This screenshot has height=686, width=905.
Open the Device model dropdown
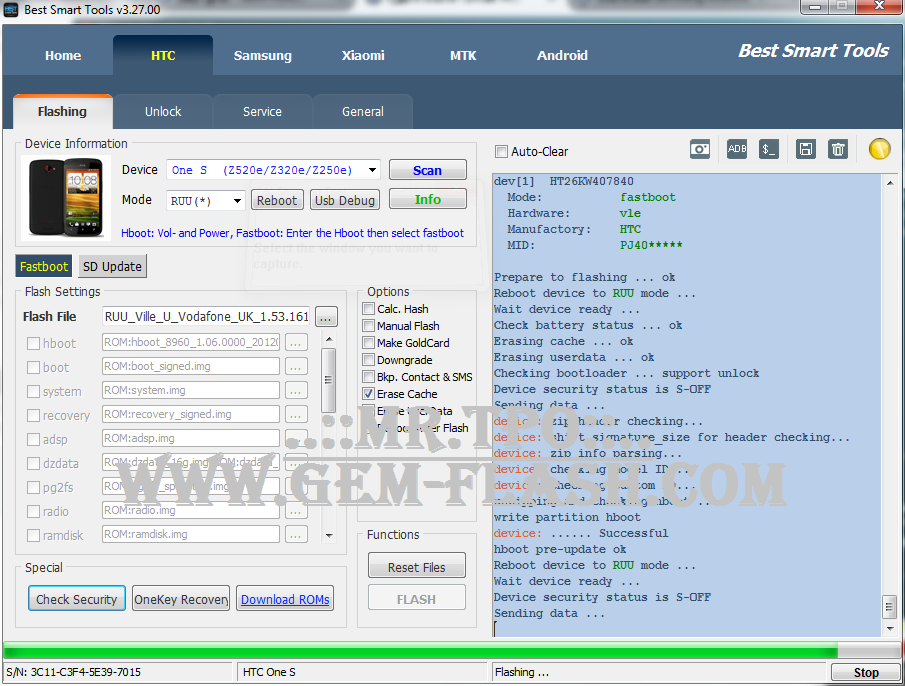point(373,170)
